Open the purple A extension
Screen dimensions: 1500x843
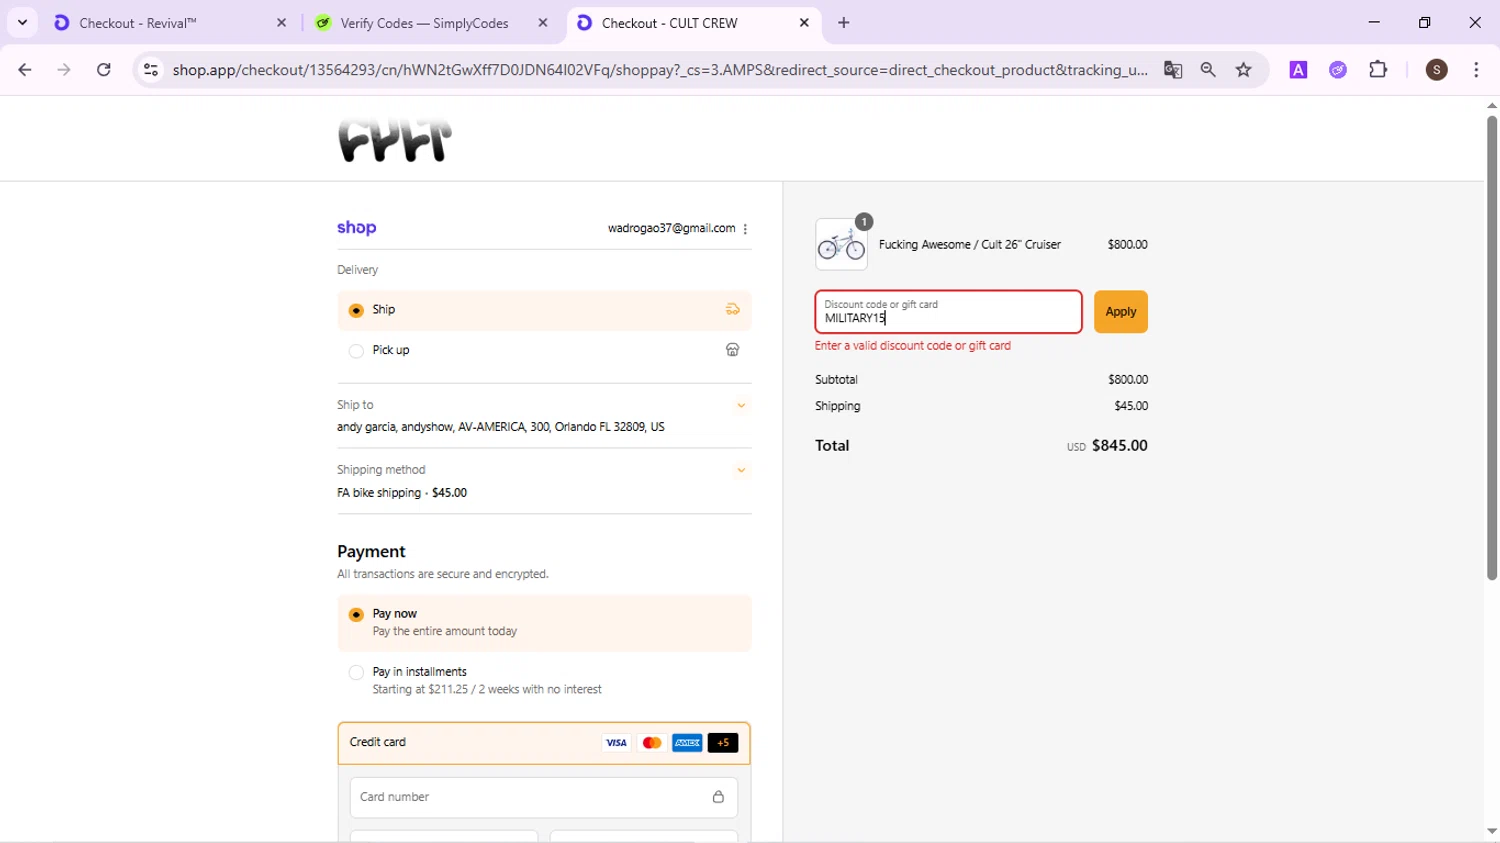point(1298,70)
